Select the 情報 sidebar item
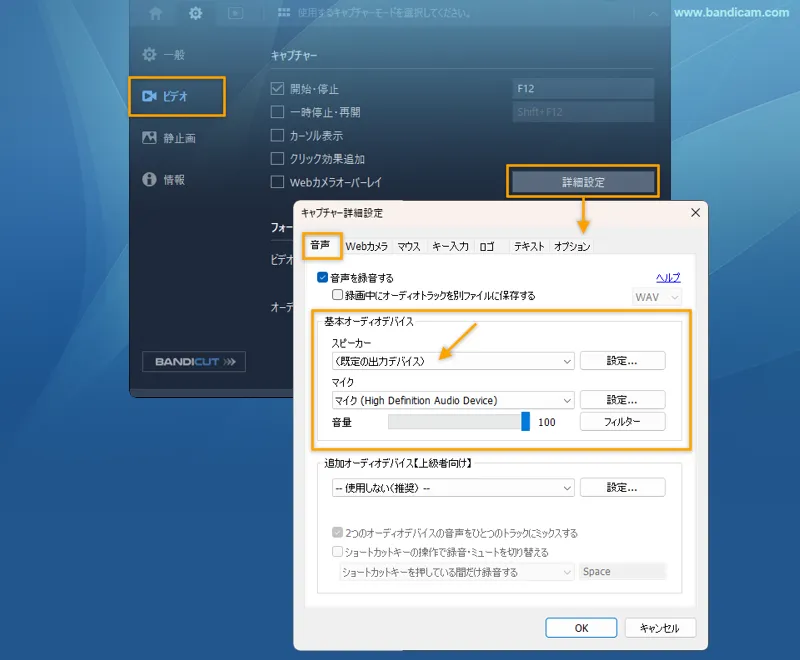The width and height of the screenshot is (800, 660). 164,180
